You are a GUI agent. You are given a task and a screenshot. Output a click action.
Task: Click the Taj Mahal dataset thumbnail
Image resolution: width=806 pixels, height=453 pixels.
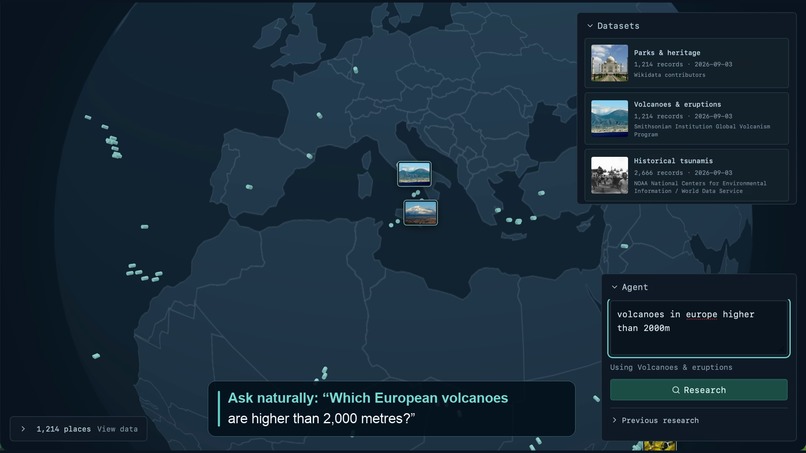609,63
